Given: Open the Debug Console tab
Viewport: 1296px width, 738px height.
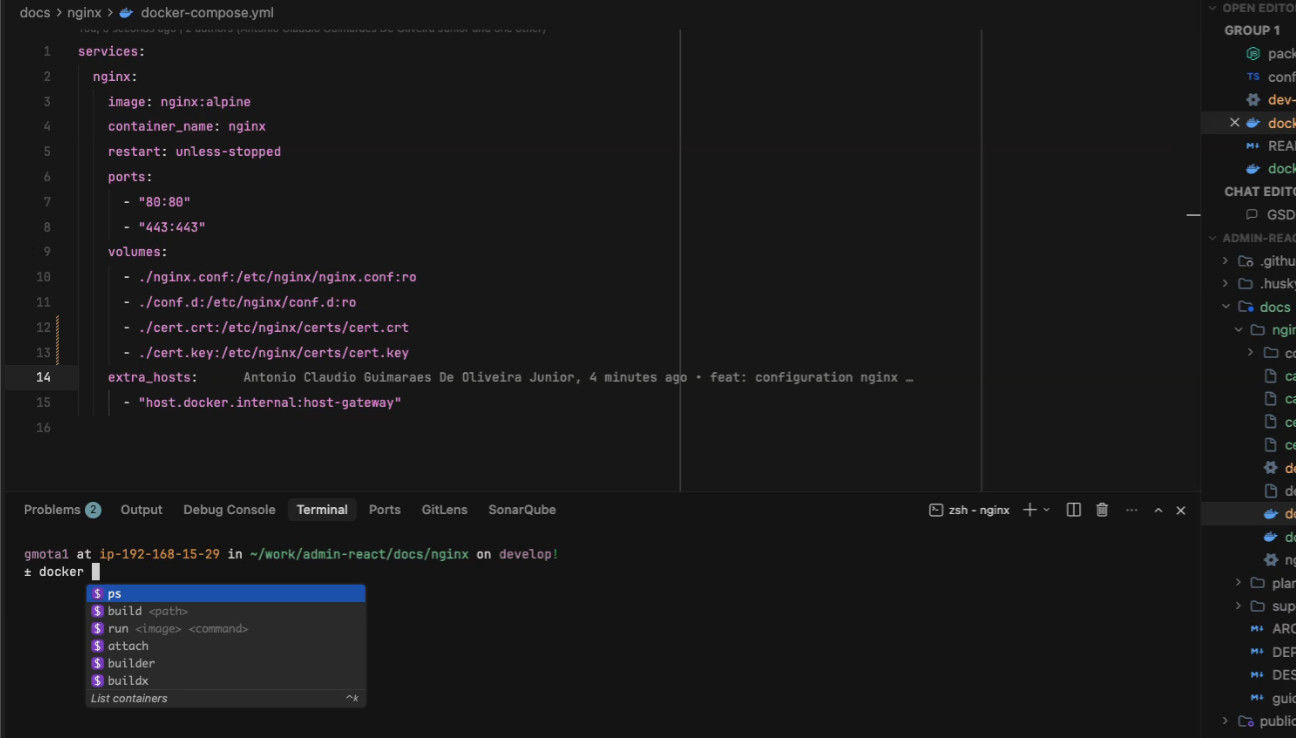Looking at the screenshot, I should [229, 510].
